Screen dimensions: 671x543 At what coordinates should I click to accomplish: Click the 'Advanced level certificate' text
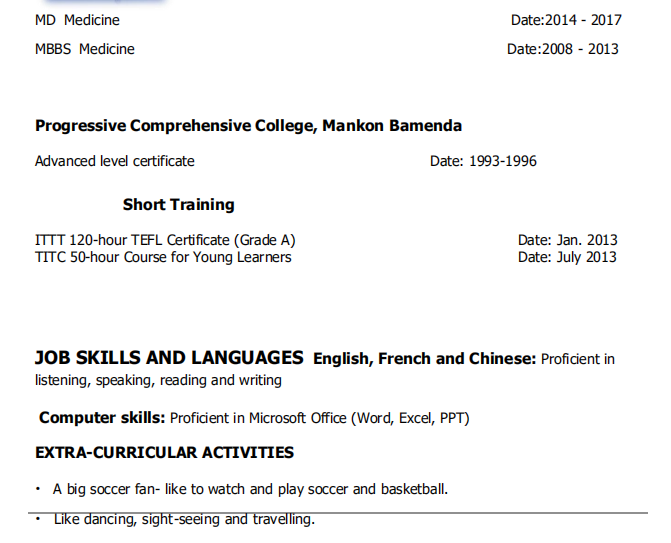click(115, 161)
